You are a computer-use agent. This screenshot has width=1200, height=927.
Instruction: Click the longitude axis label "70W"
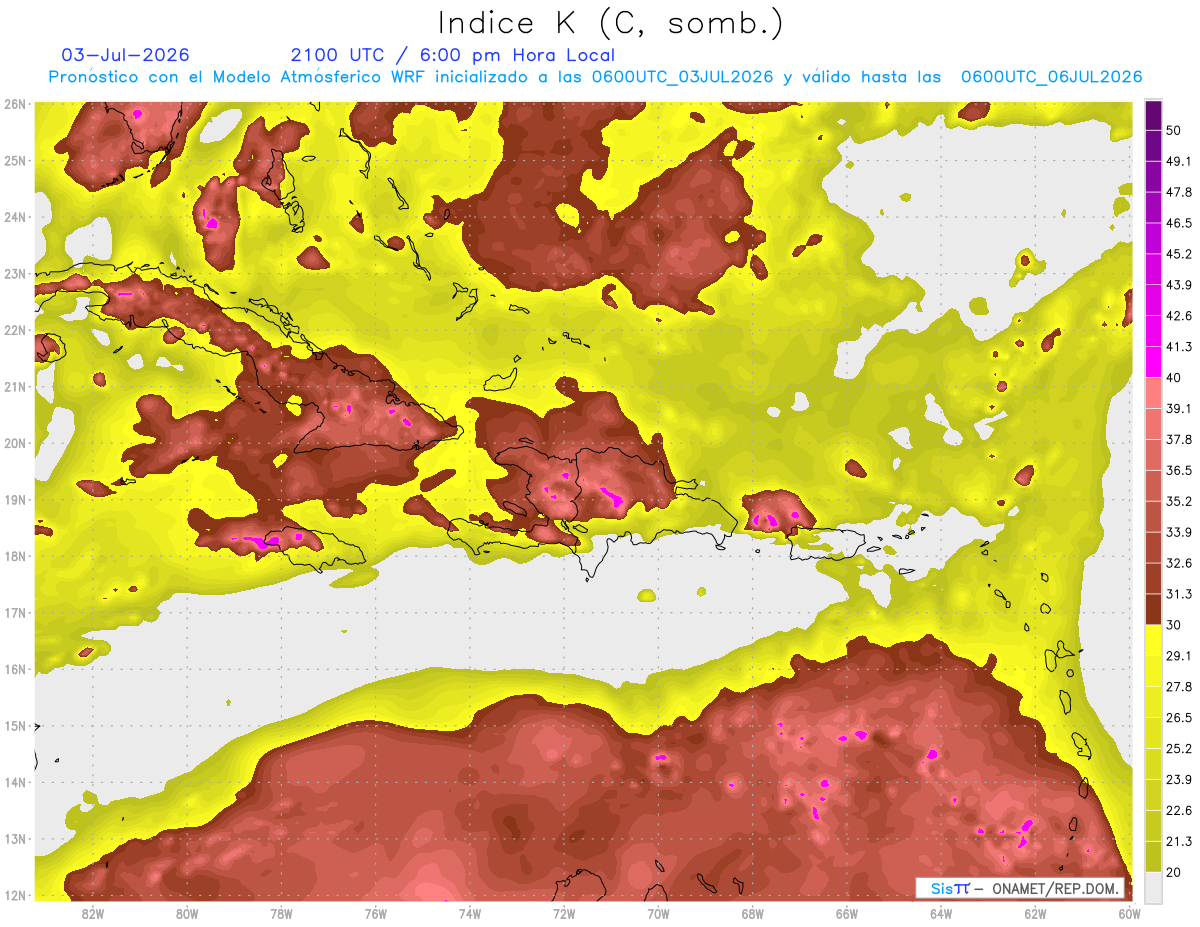click(658, 914)
